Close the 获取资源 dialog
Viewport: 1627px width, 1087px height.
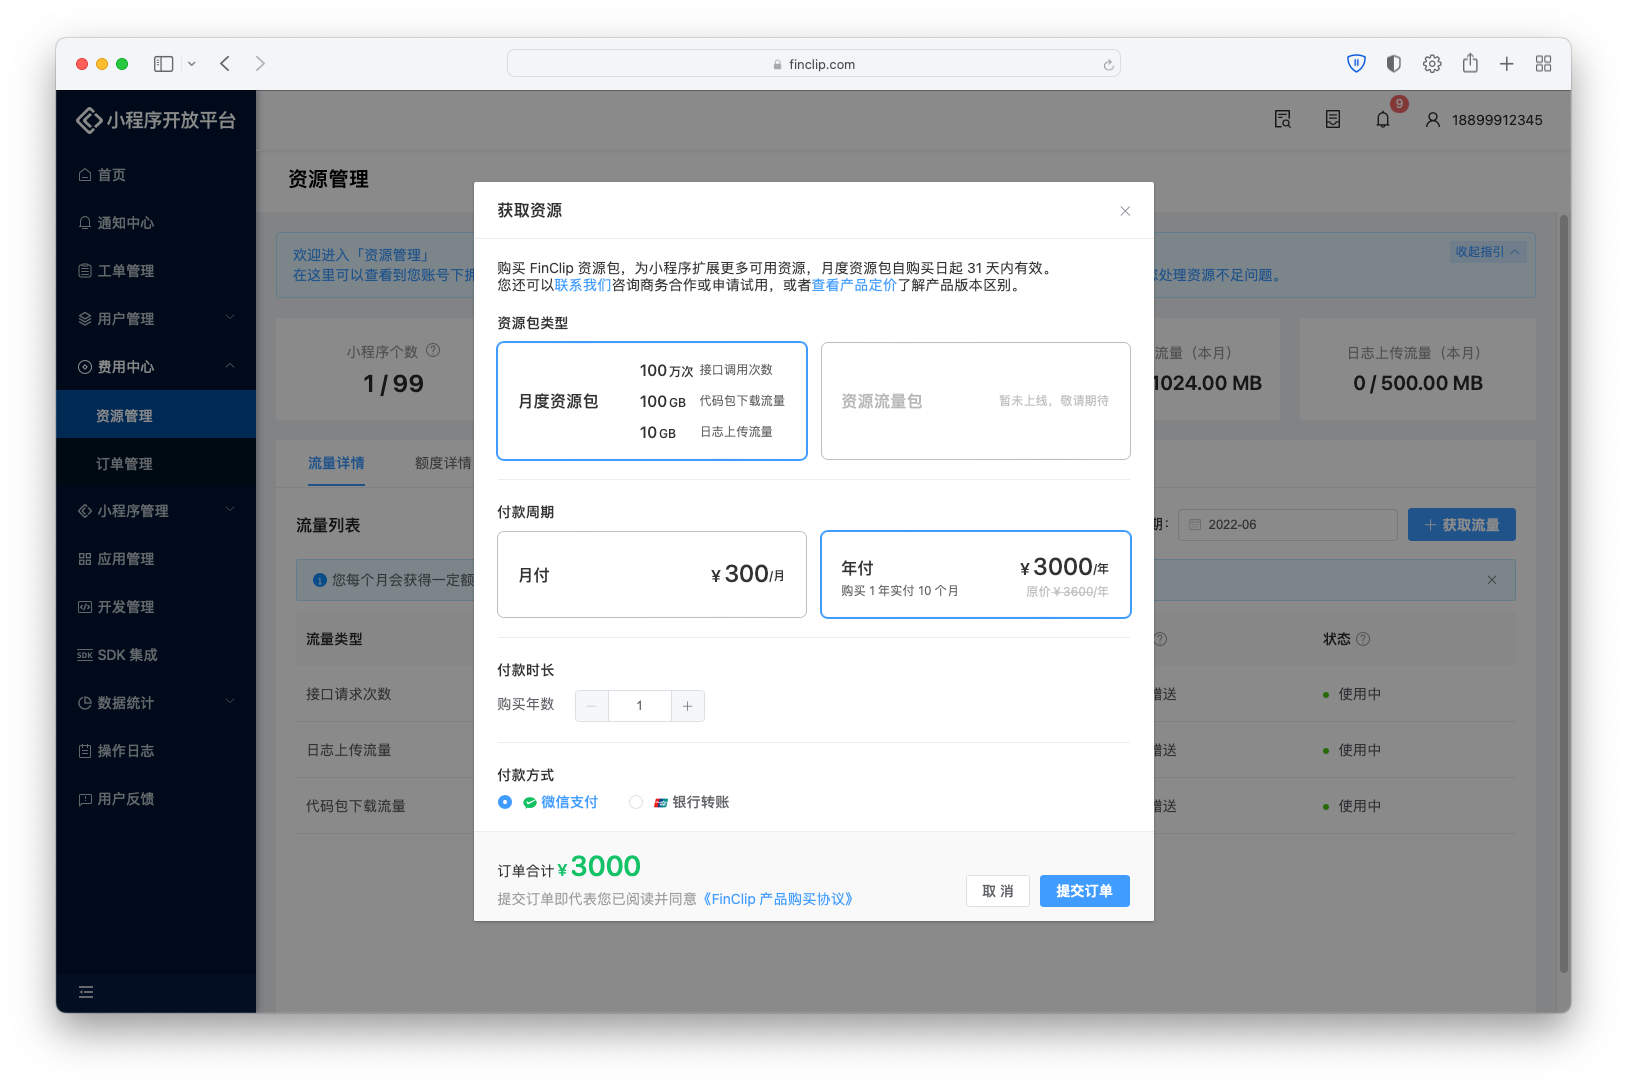1125,211
